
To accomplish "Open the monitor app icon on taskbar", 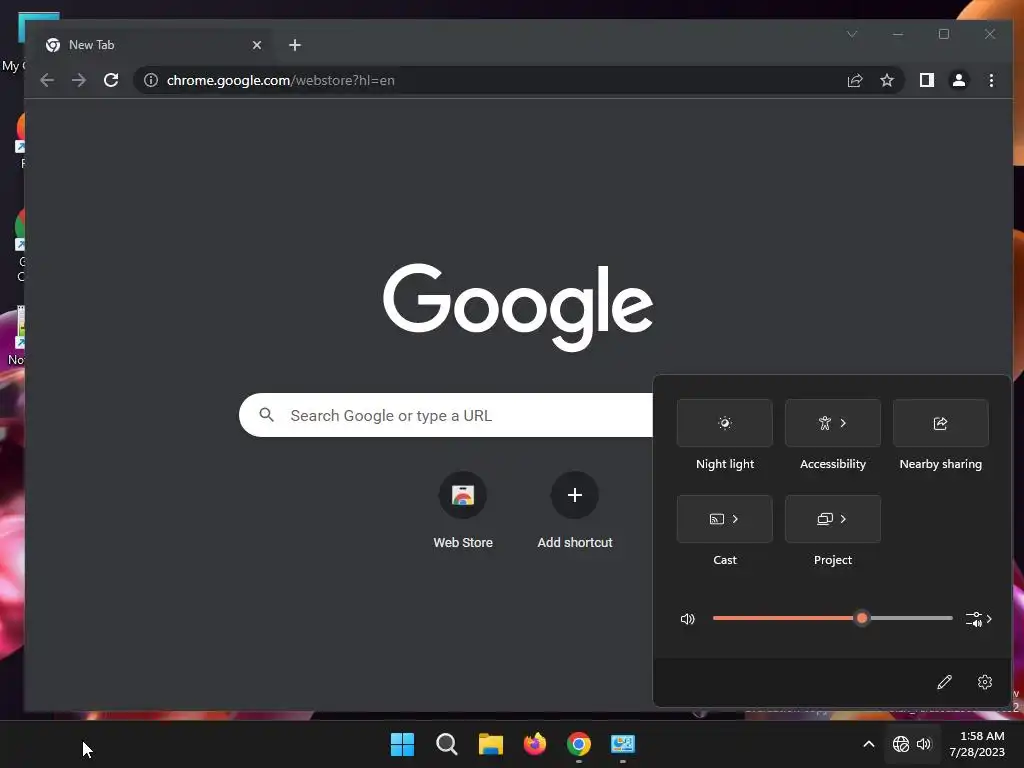I will point(623,744).
